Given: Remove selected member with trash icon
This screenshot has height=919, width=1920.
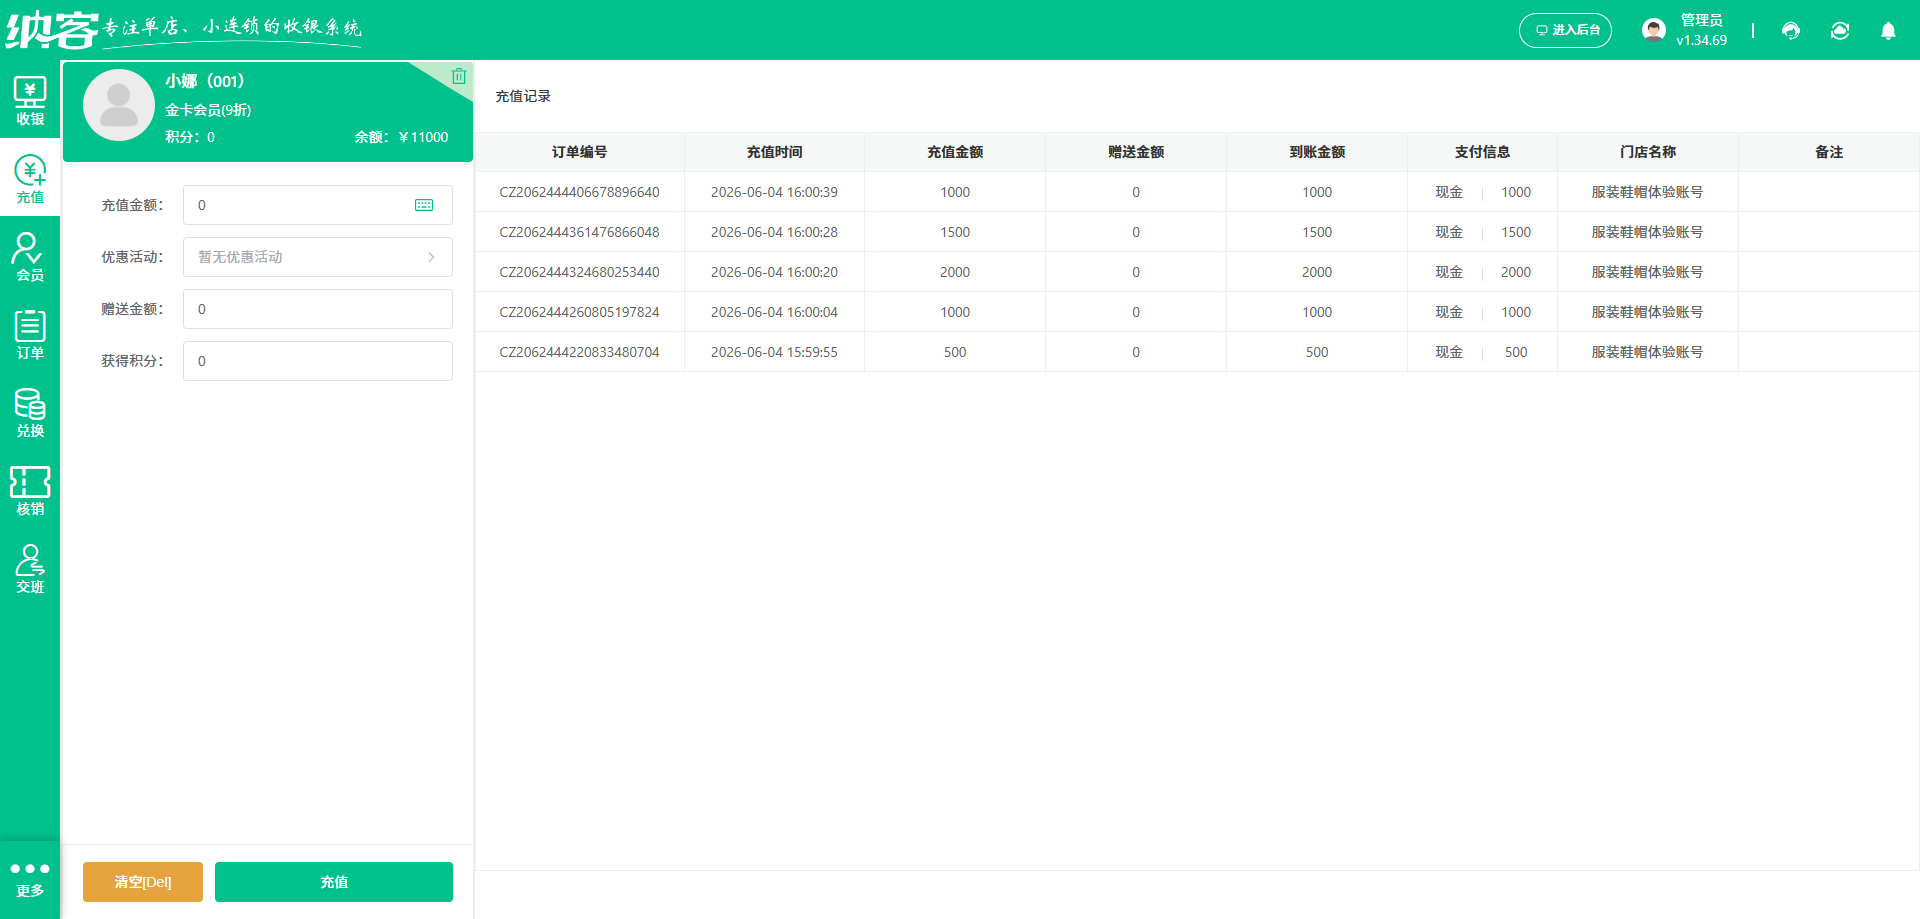Looking at the screenshot, I should (x=459, y=76).
